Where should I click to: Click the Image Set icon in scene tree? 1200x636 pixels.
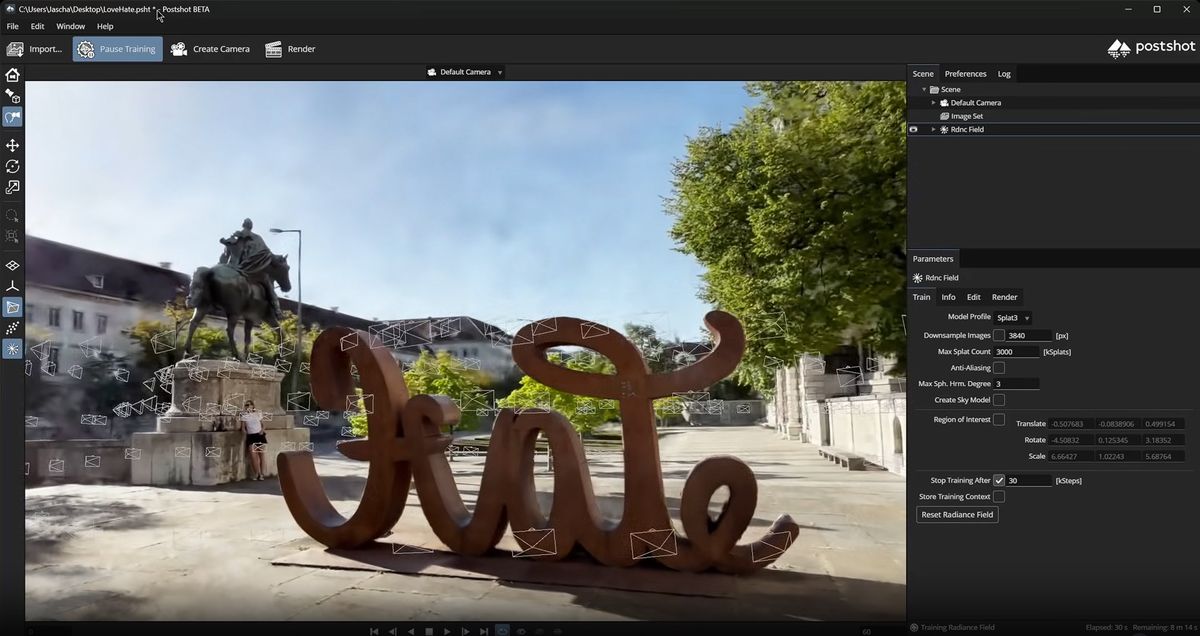point(944,116)
